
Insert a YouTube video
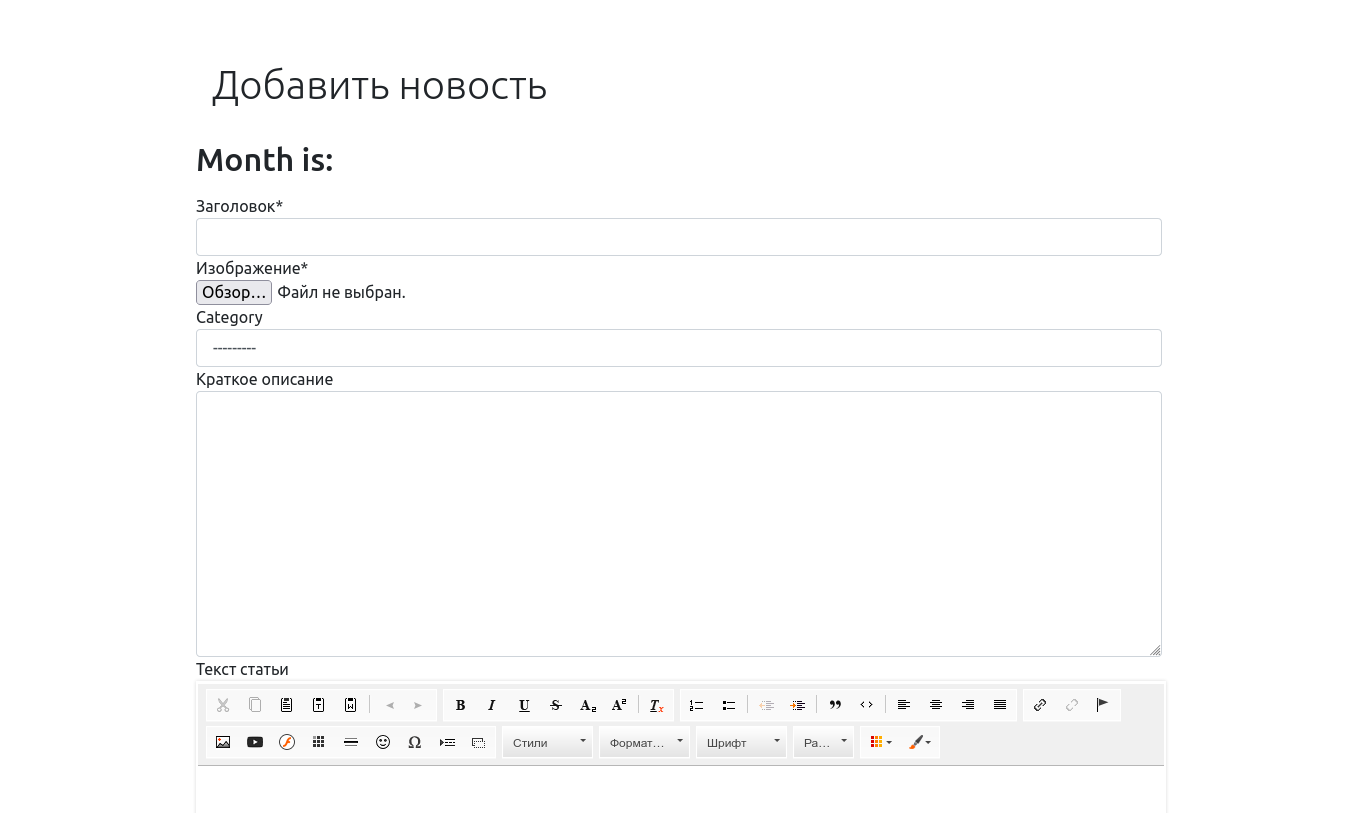(x=255, y=742)
